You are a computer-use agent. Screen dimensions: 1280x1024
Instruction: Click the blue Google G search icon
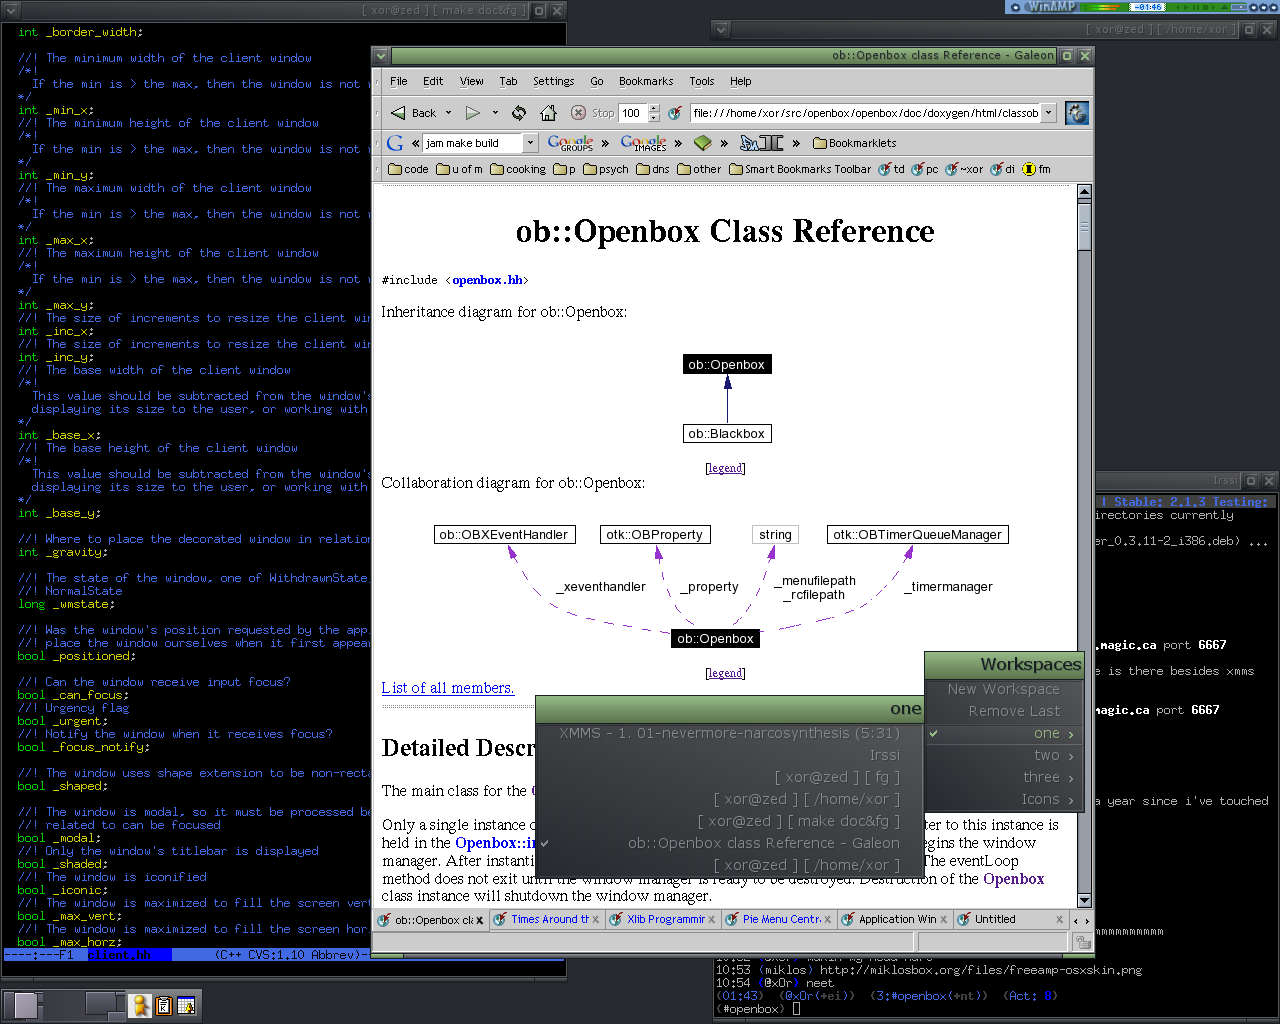(x=395, y=143)
